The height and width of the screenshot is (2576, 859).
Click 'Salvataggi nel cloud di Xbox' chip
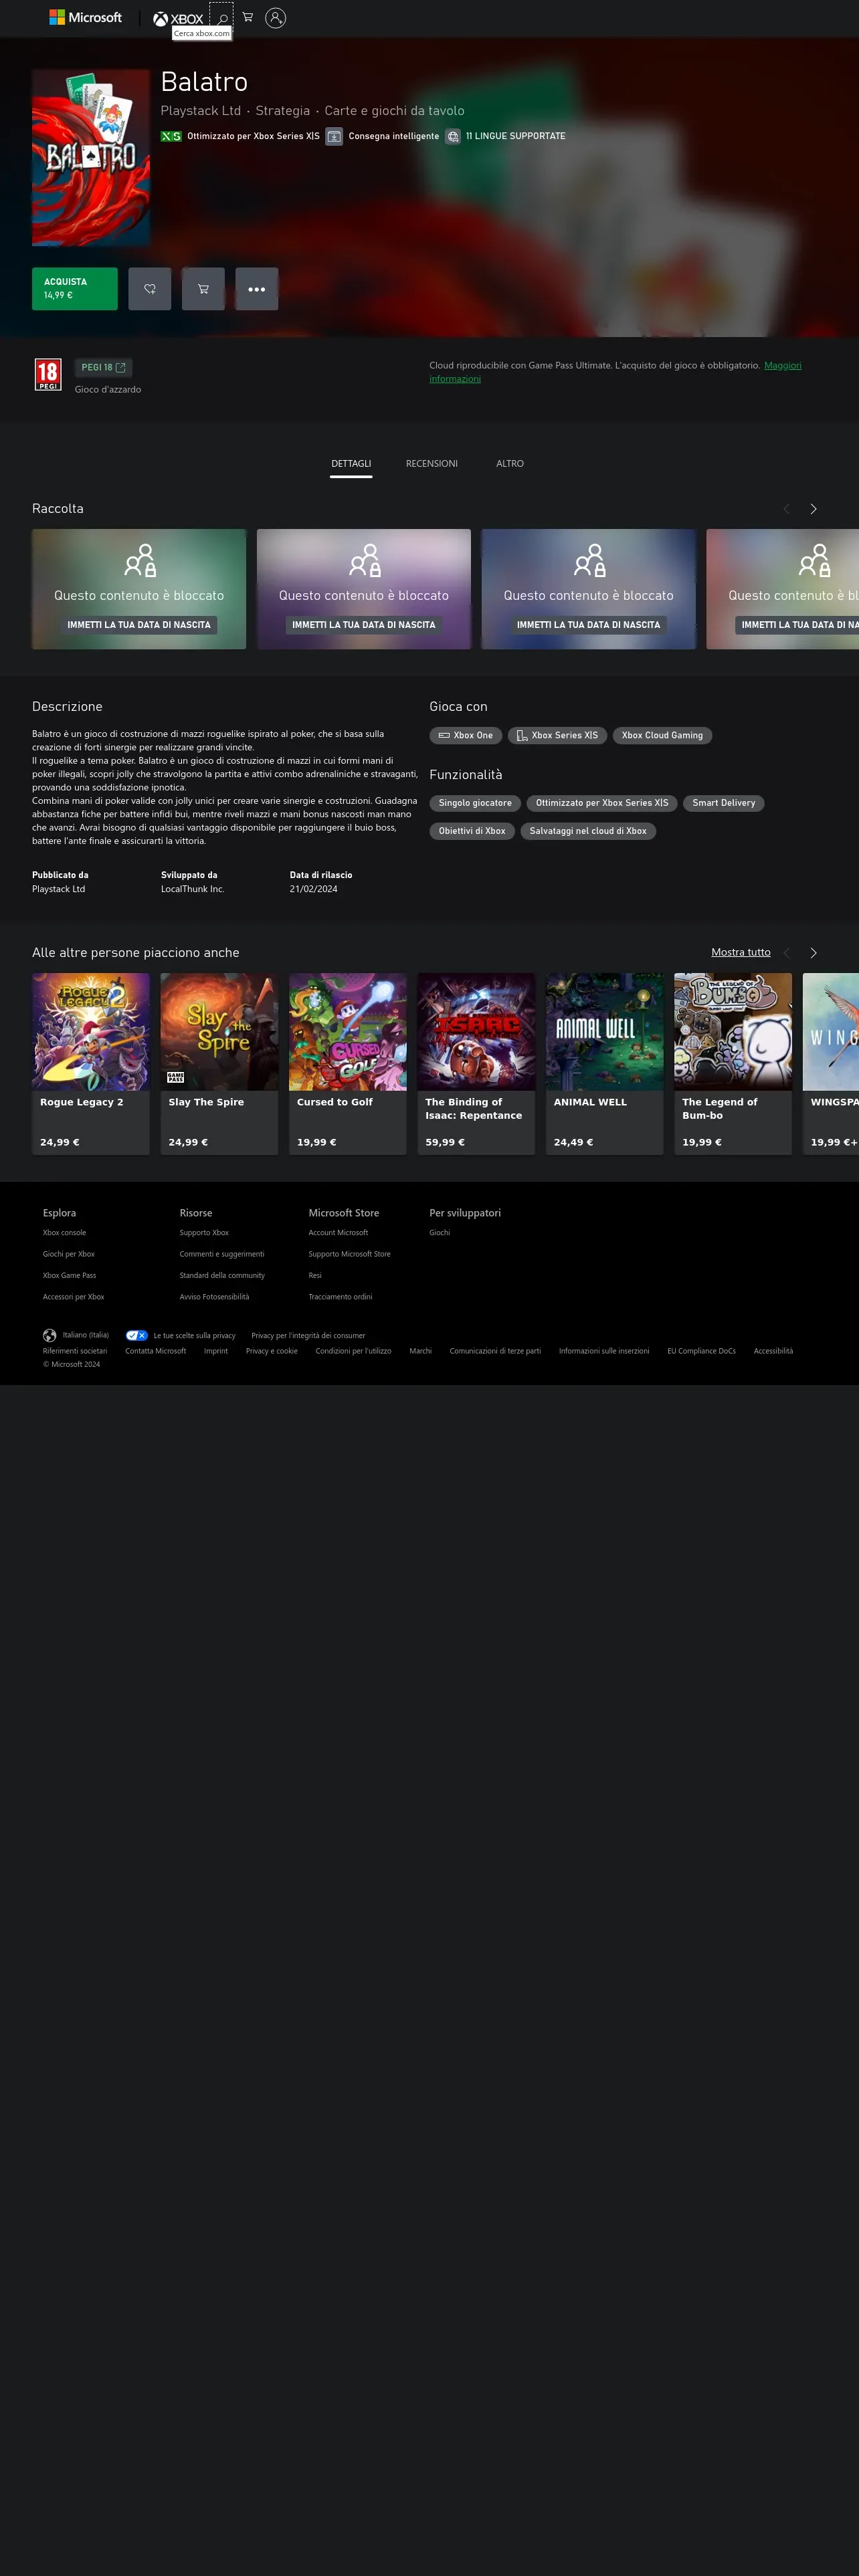click(588, 831)
